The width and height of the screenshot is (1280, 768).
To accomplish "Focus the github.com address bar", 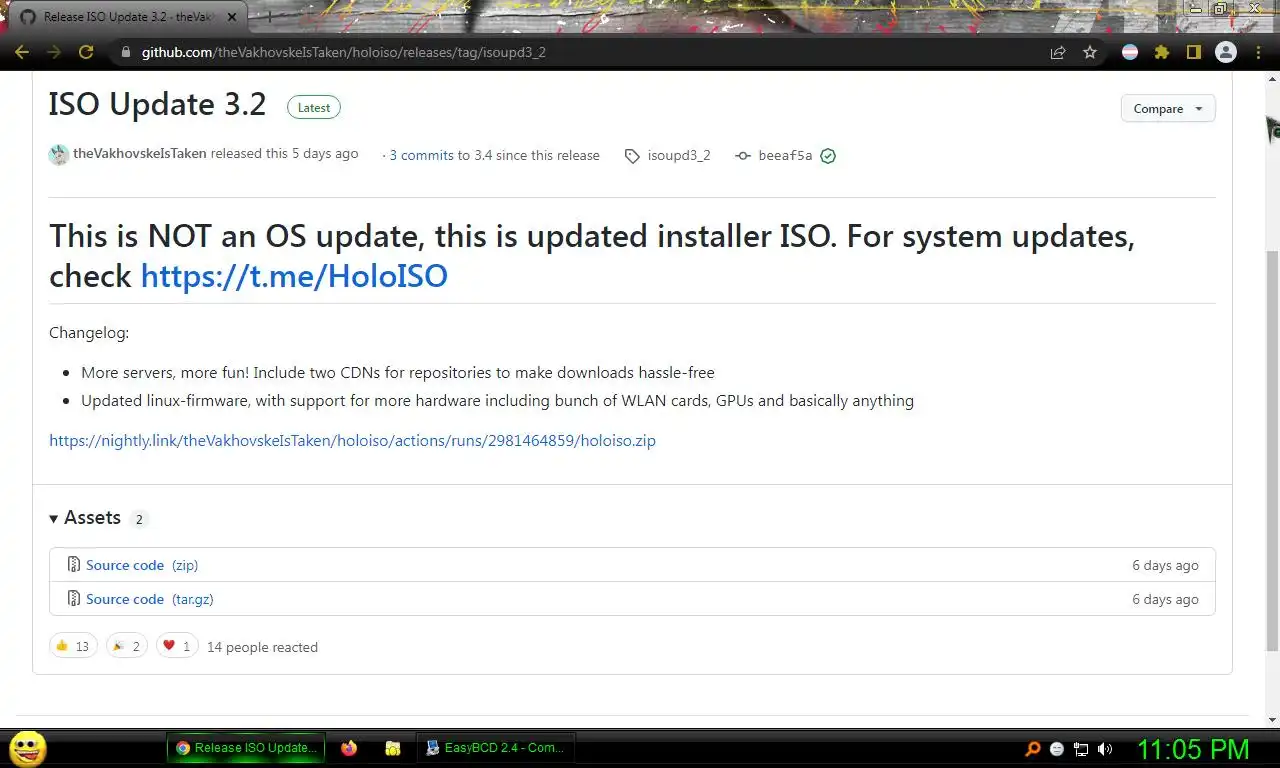I will point(580,52).
